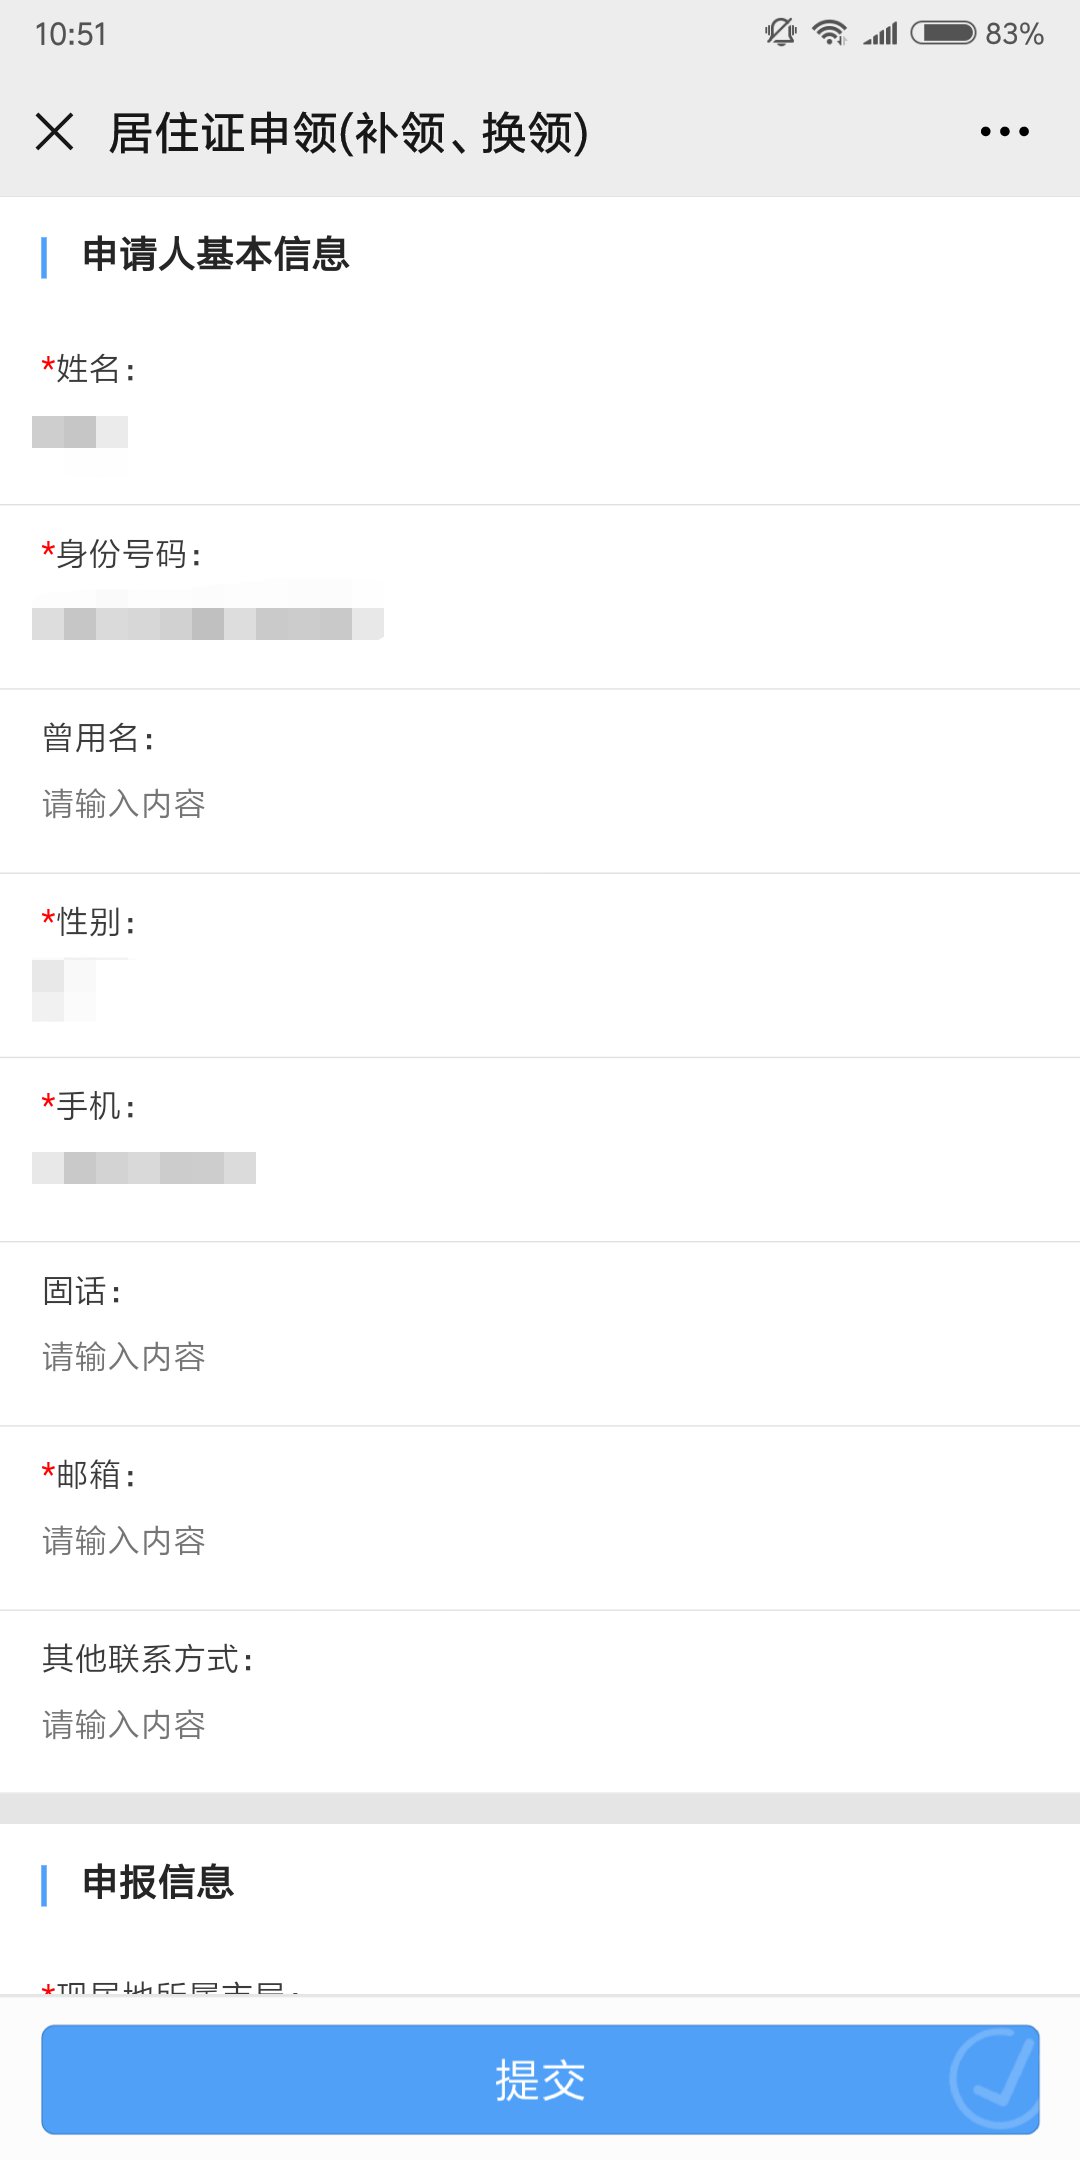The width and height of the screenshot is (1080, 2160).
Task: Tap the clock time in status bar
Action: point(71,34)
